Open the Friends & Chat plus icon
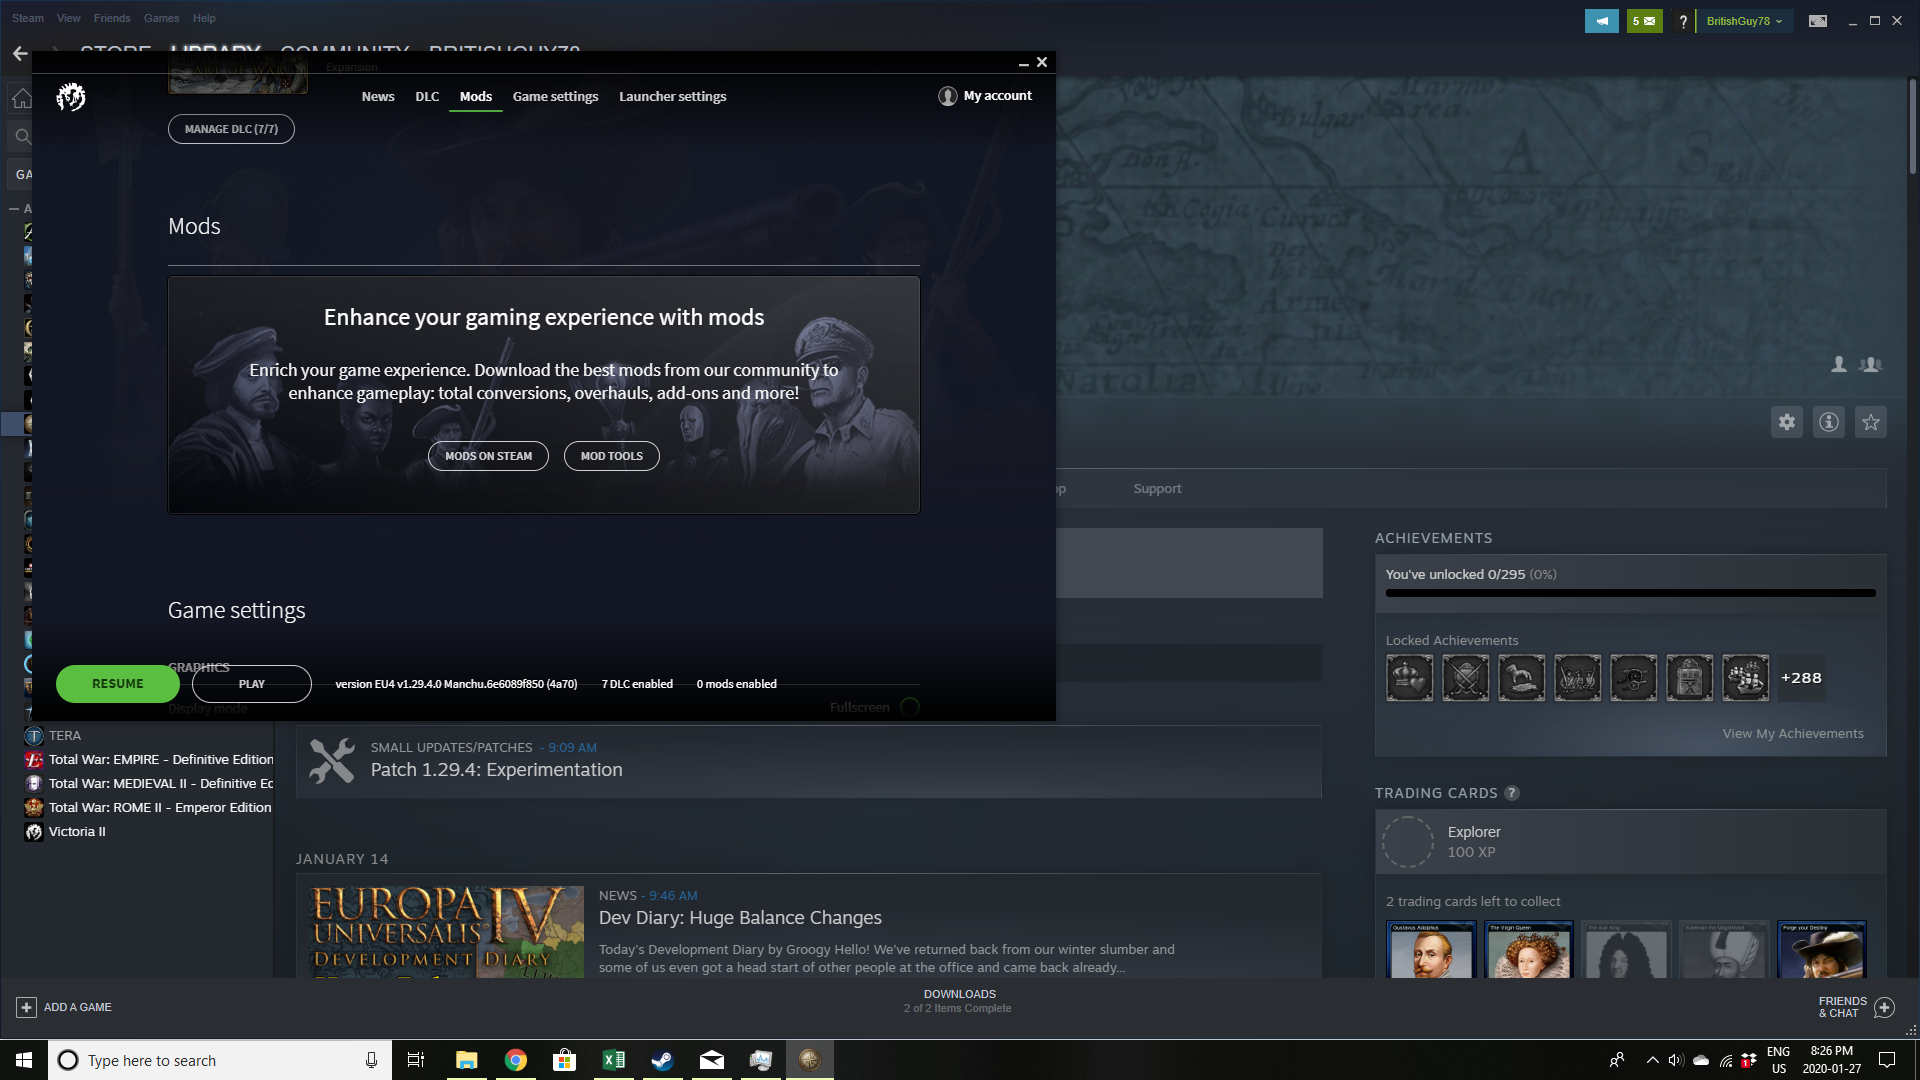Screen dimensions: 1920x1080 [1884, 1007]
